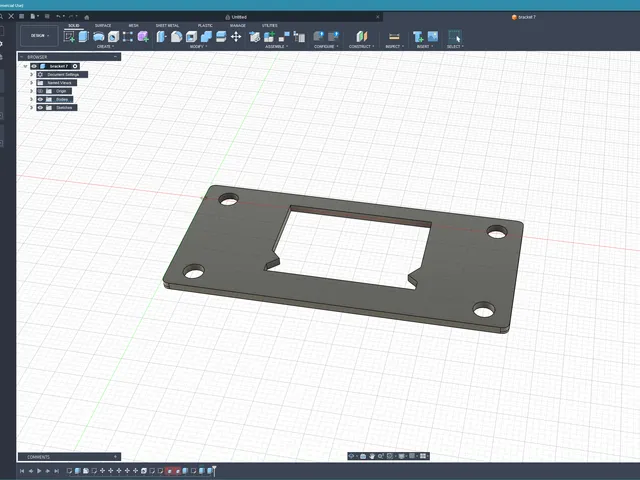Click the Create Form purple icon

tap(143, 37)
